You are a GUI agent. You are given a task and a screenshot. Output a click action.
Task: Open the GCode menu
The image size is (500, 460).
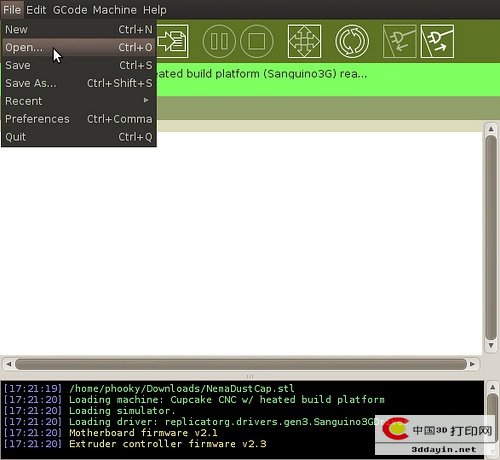[70, 10]
